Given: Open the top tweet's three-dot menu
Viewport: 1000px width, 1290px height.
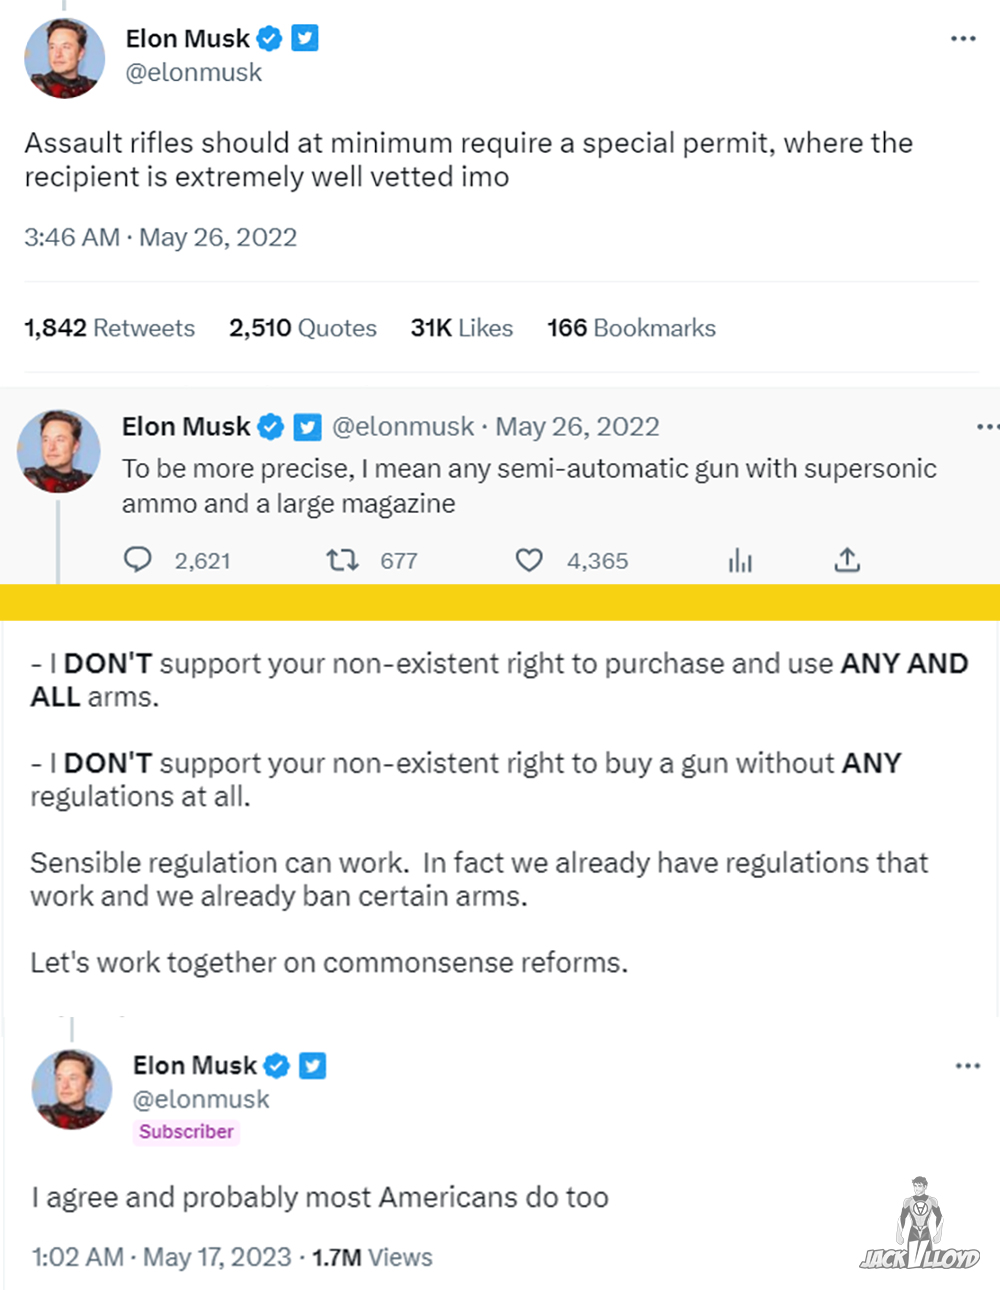Looking at the screenshot, I should click(963, 39).
